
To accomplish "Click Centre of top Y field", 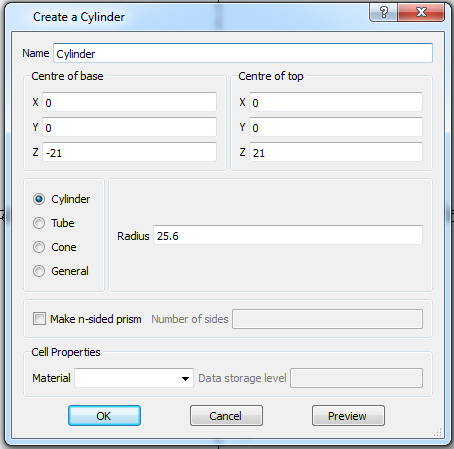I will click(336, 127).
